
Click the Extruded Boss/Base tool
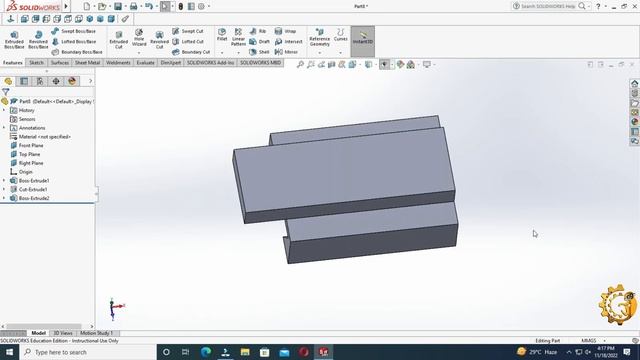point(14,40)
